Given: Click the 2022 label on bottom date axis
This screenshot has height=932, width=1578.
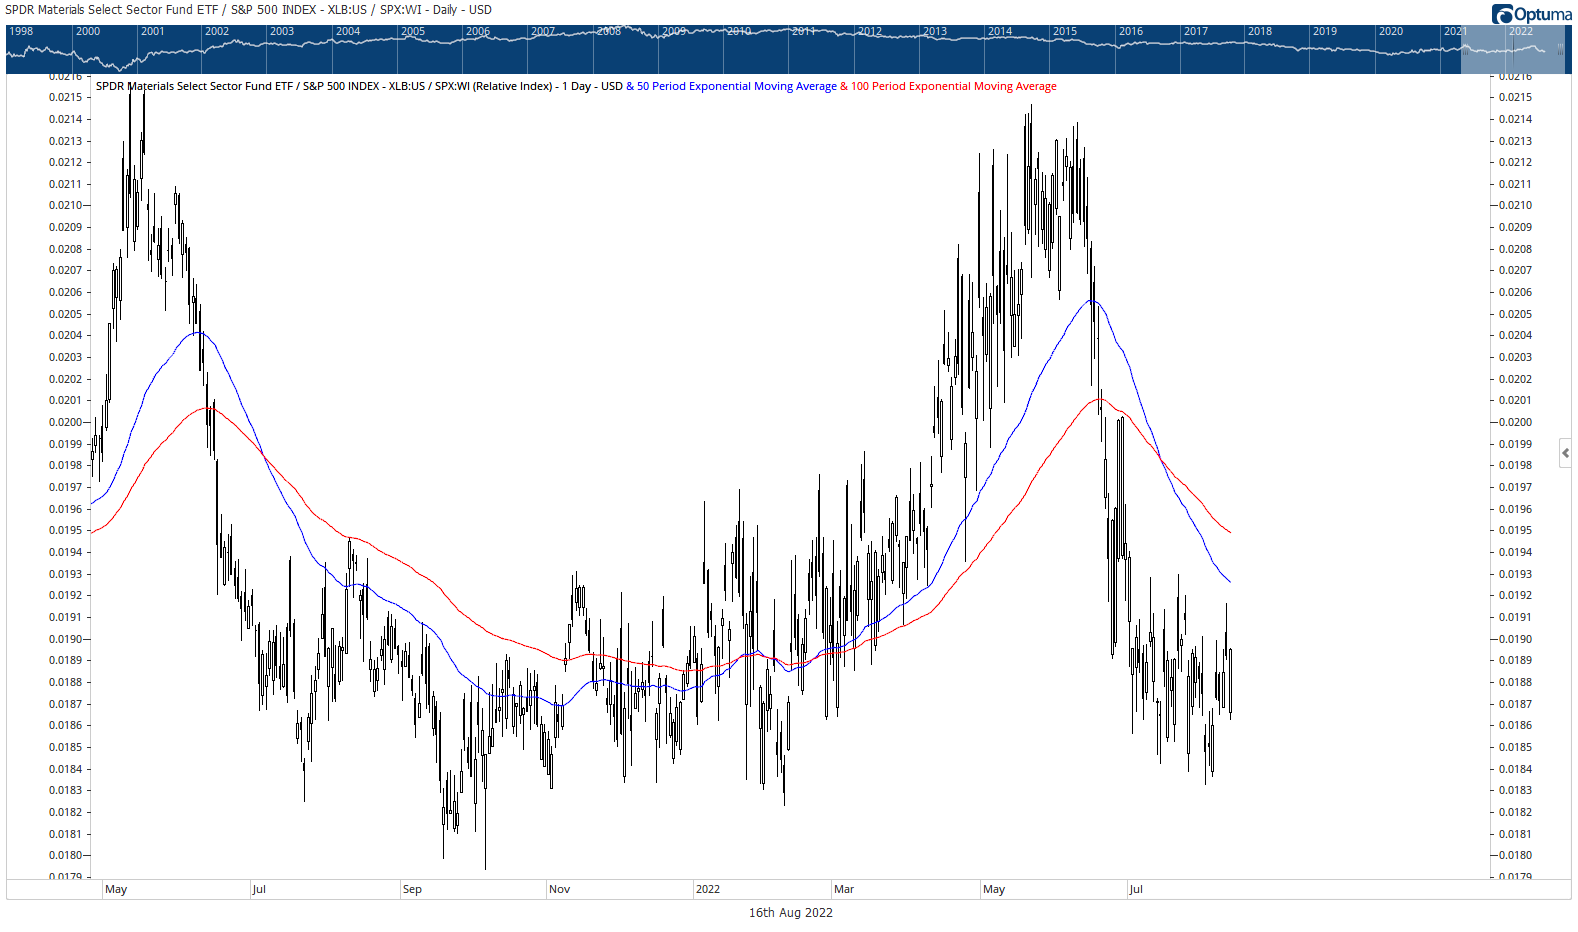Looking at the screenshot, I should click(x=707, y=889).
